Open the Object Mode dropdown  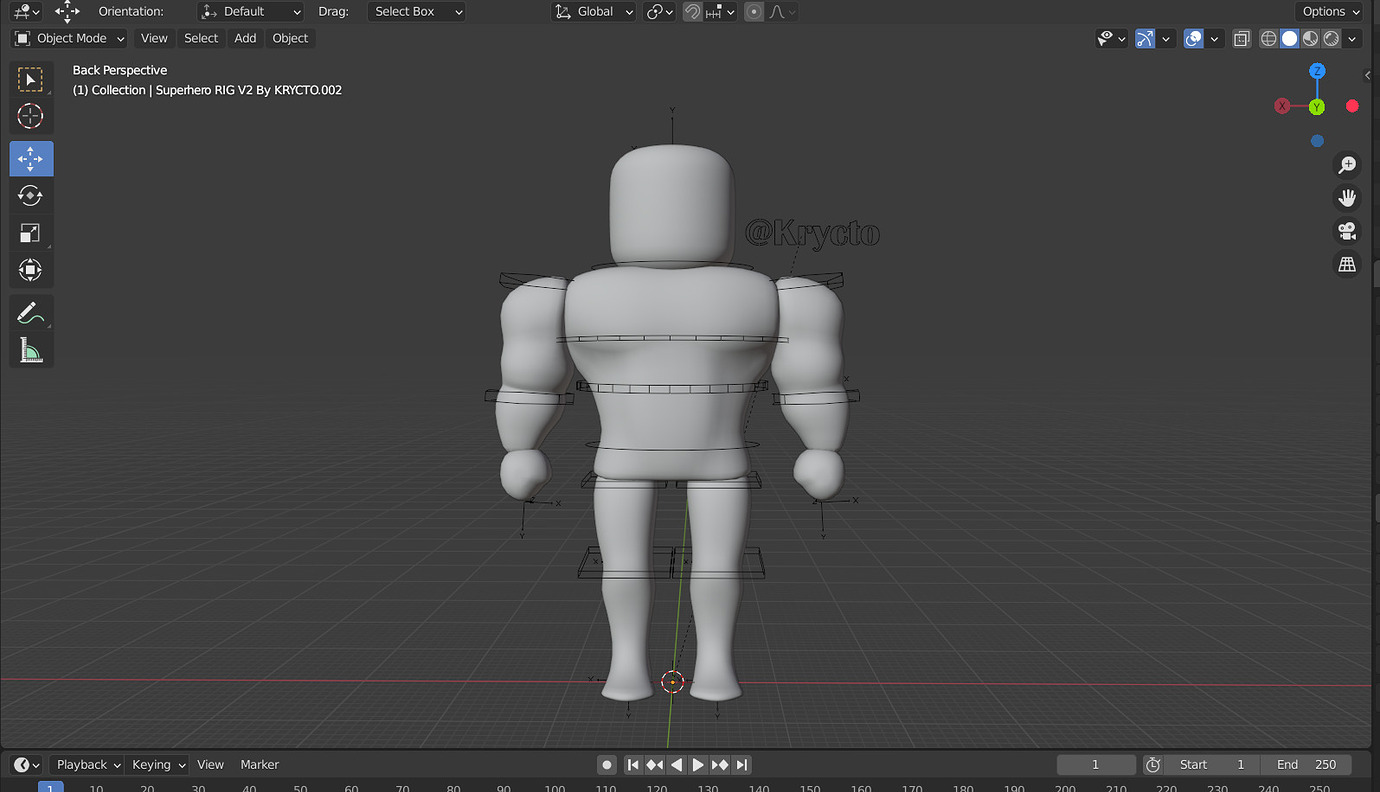(68, 37)
